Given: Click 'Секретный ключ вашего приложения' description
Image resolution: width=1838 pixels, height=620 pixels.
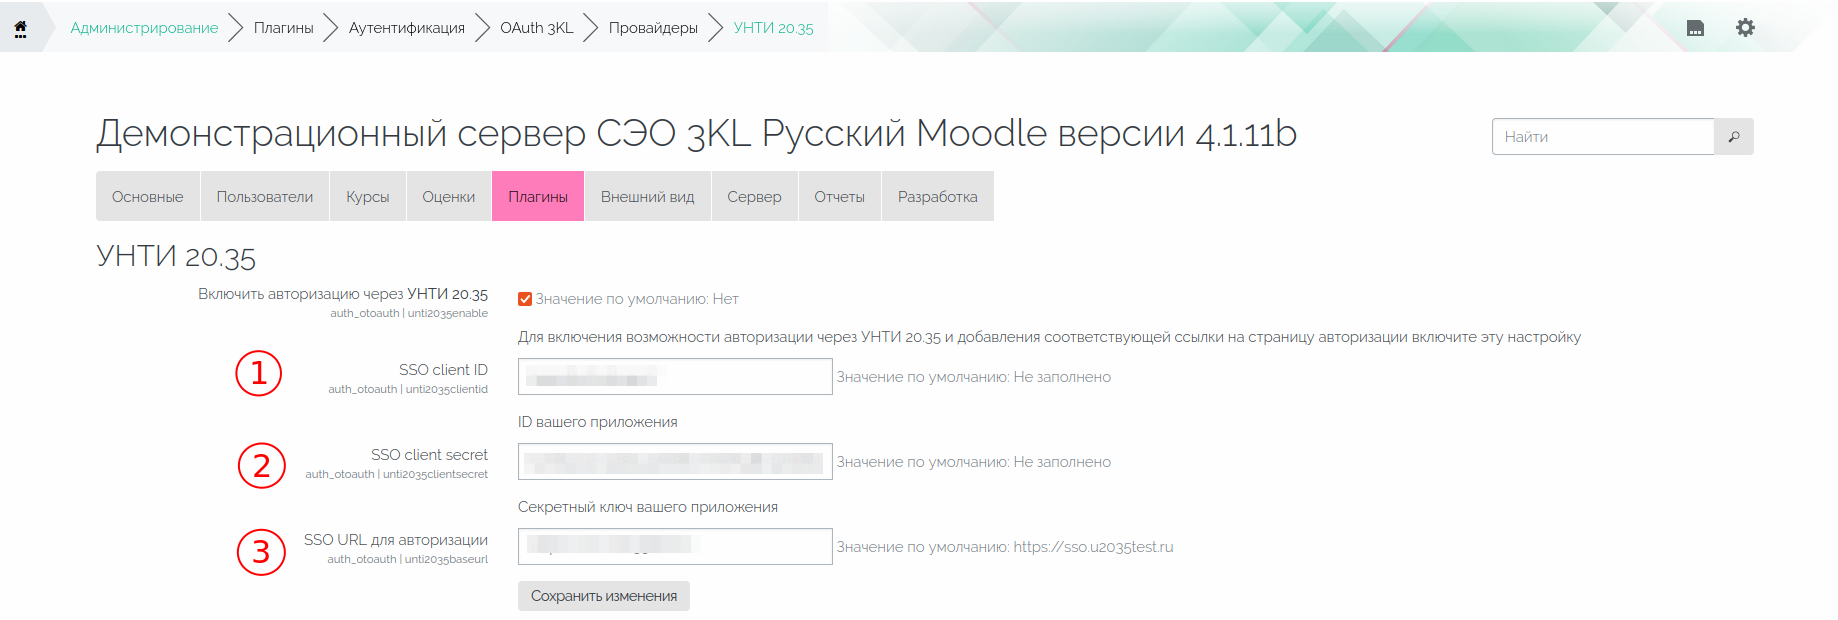Looking at the screenshot, I should 648,507.
